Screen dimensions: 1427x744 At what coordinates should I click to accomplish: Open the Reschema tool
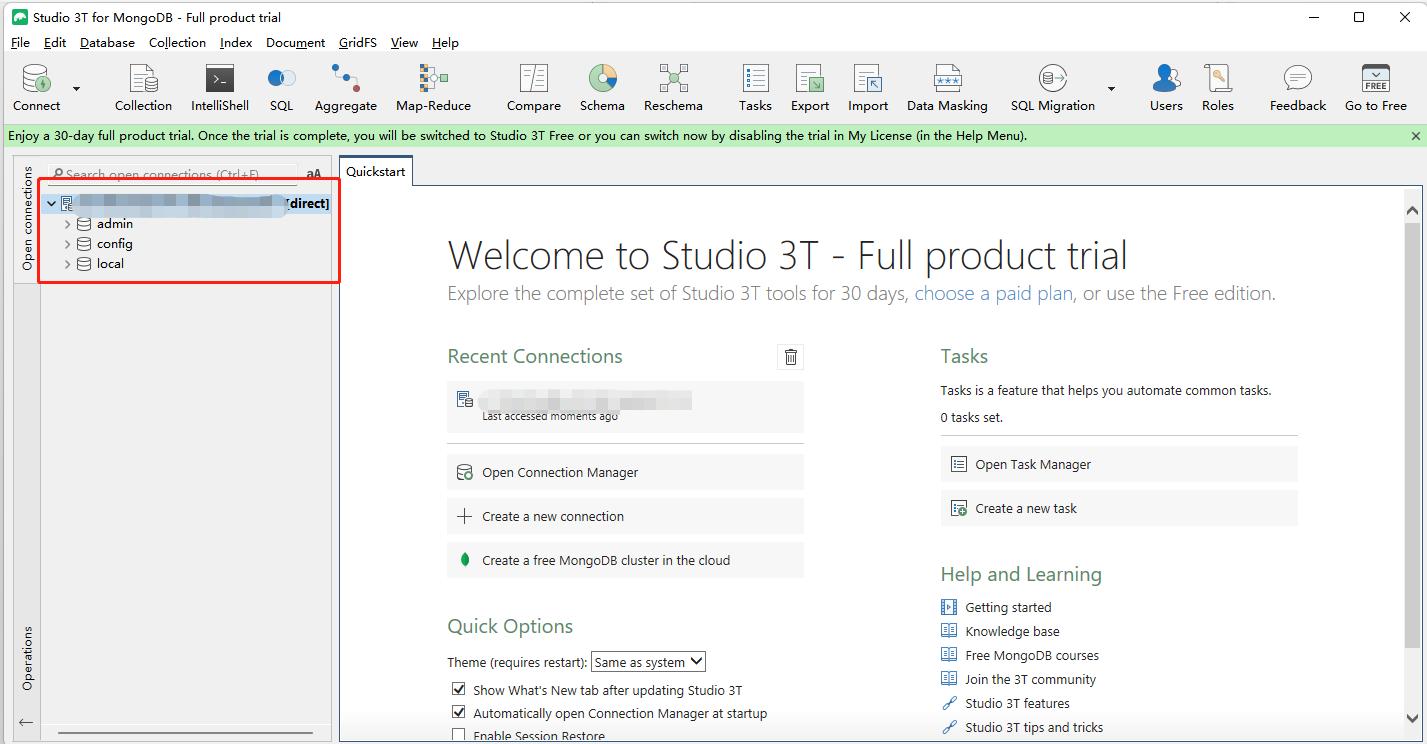click(673, 88)
